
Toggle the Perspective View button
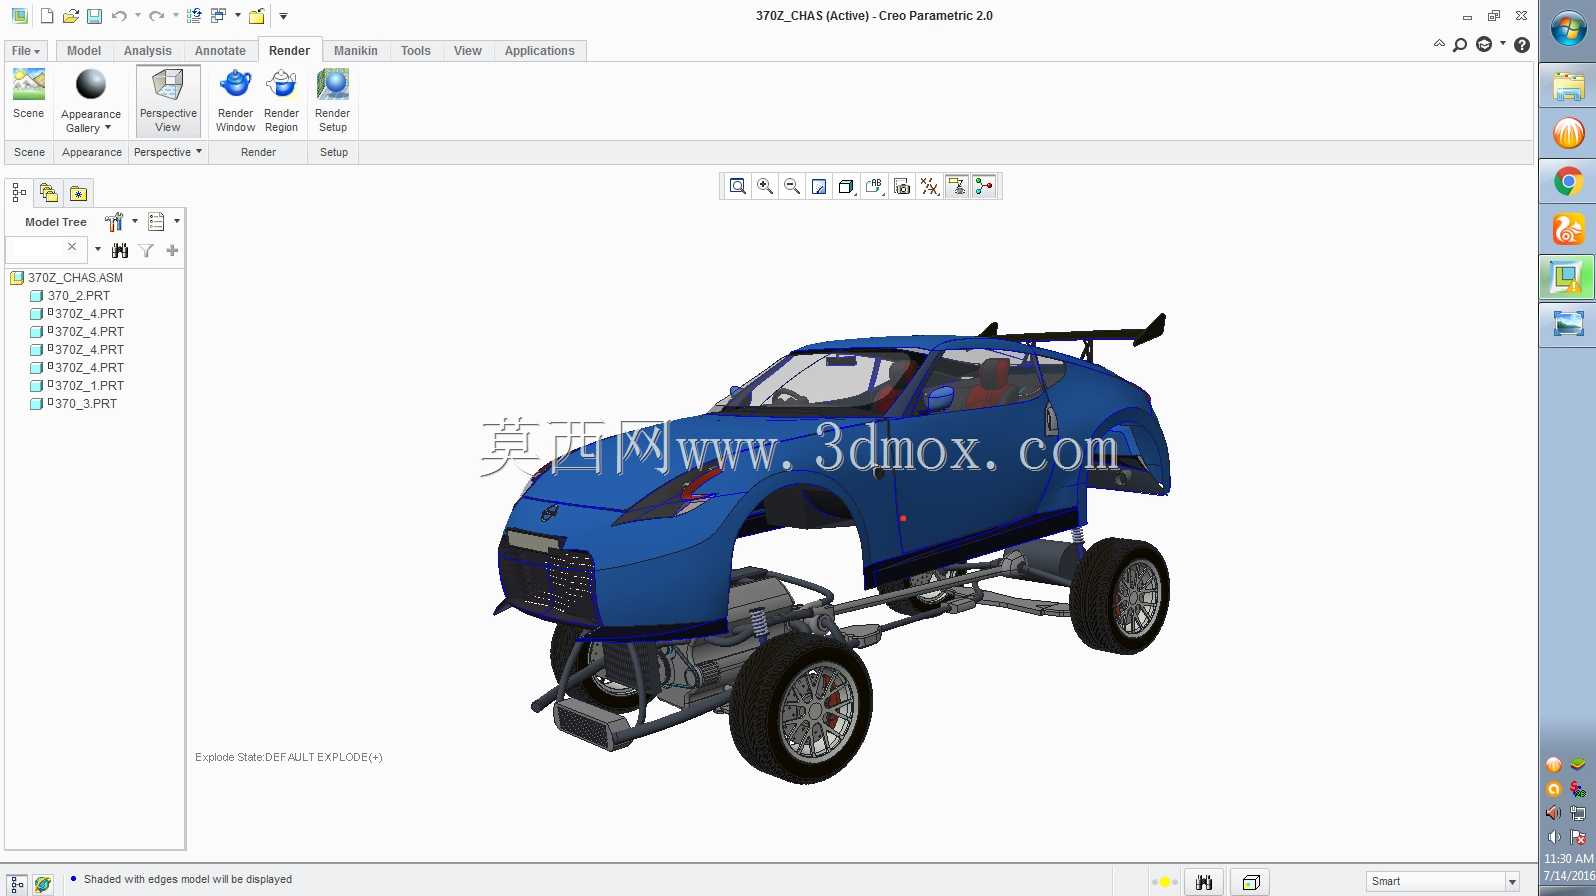[x=168, y=100]
